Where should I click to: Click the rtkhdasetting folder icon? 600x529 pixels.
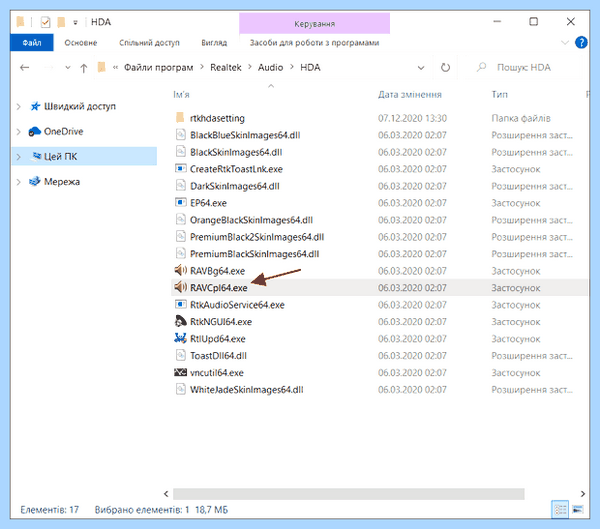click(180, 118)
